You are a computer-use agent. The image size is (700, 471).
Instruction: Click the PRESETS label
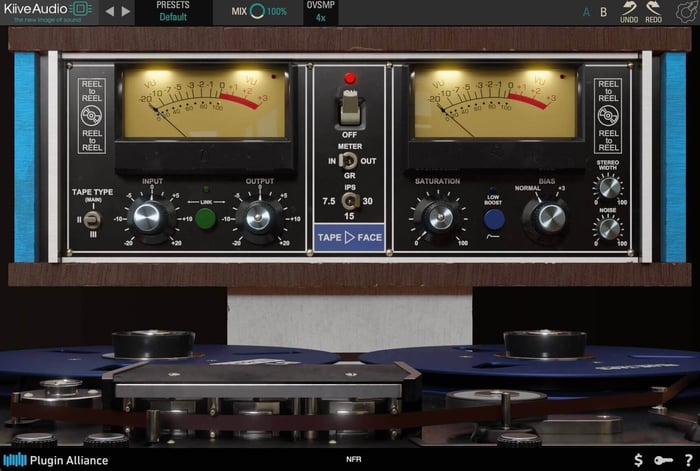pyautogui.click(x=173, y=5)
